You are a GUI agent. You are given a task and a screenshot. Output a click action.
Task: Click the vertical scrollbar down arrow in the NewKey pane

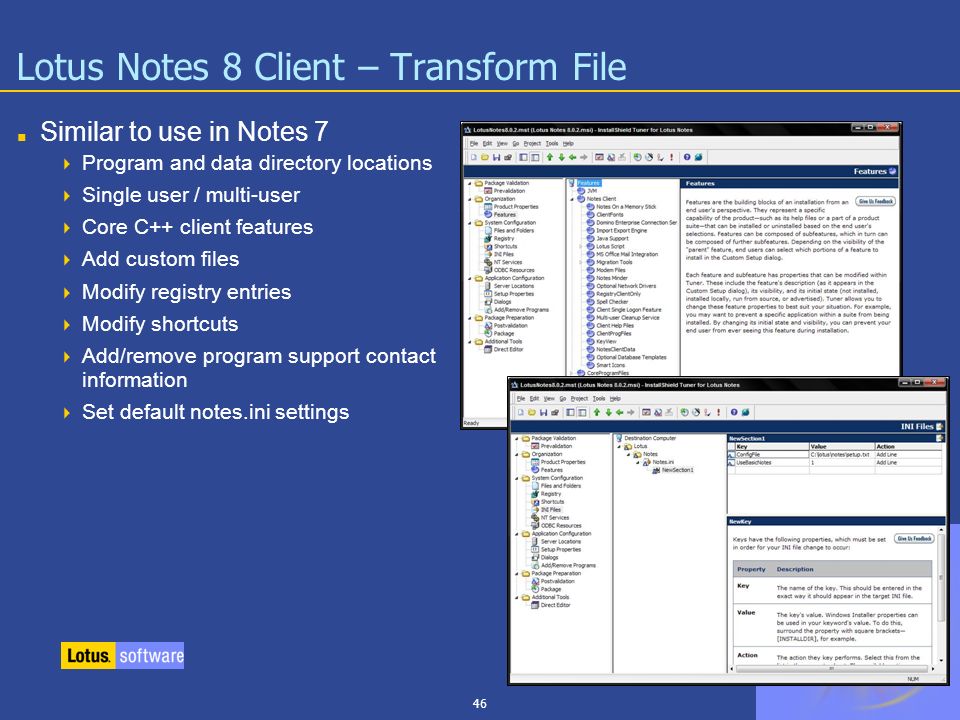pos(941,661)
